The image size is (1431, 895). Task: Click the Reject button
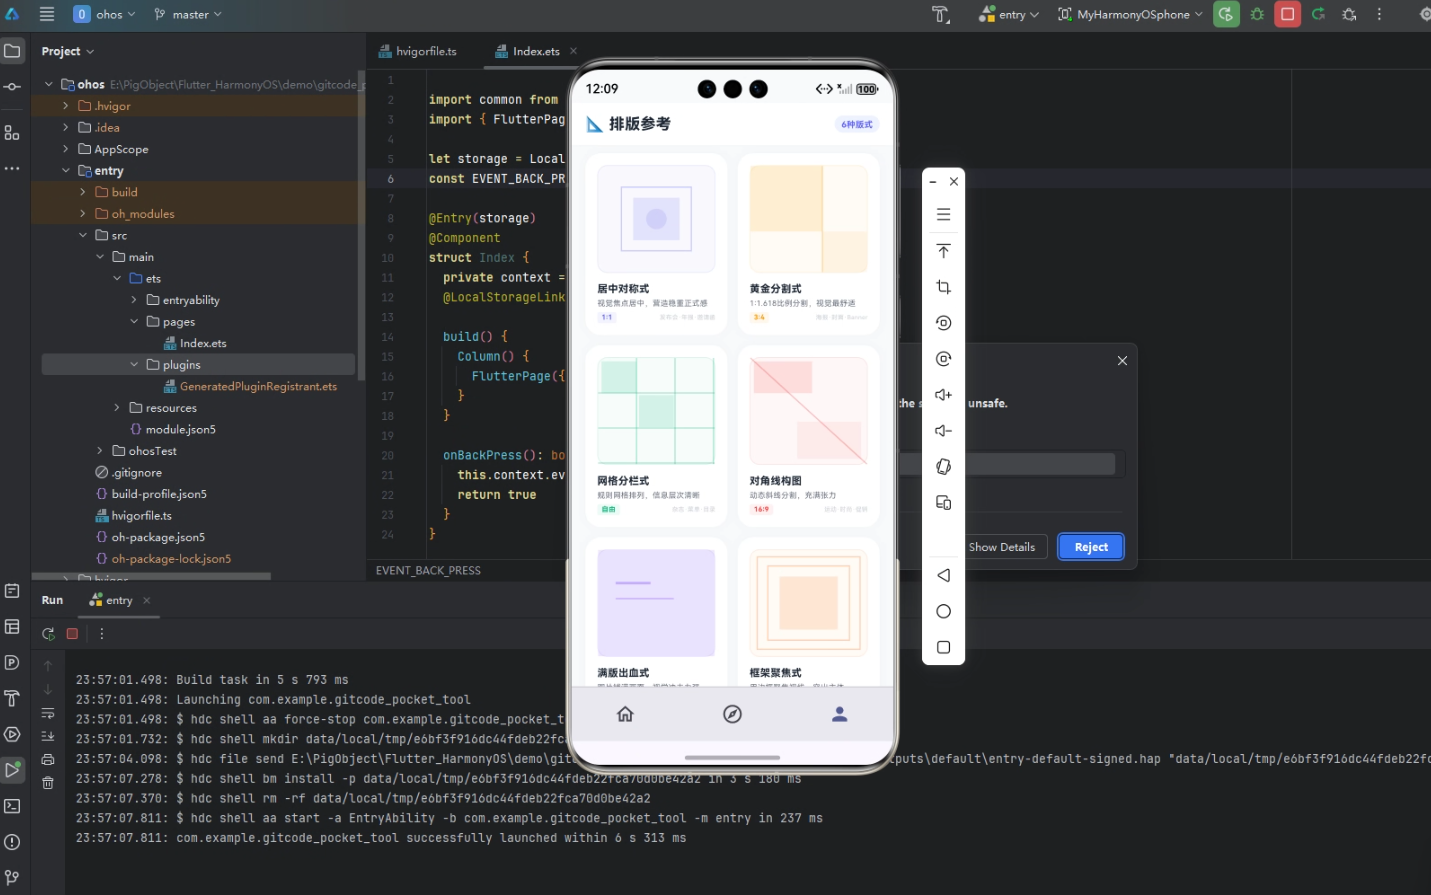coord(1091,547)
